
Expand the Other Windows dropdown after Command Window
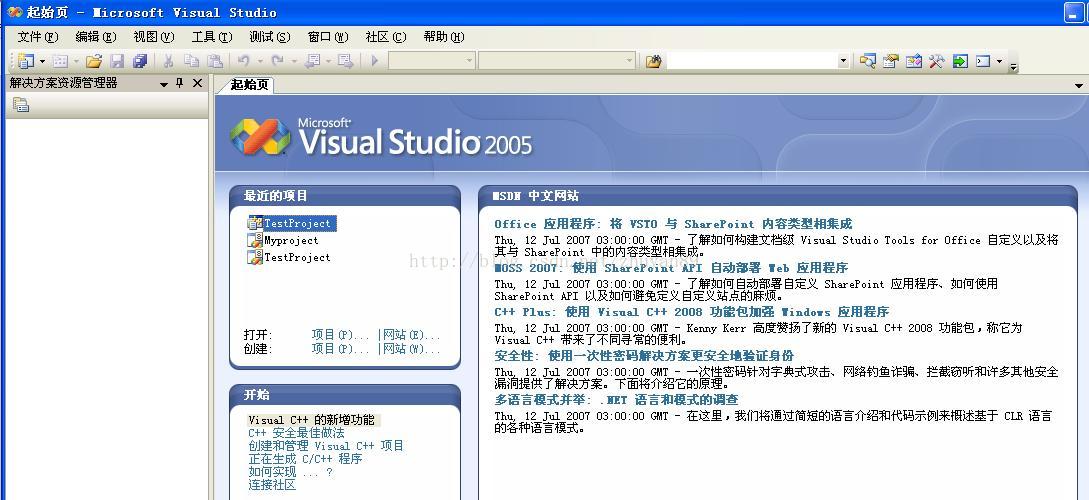tap(999, 61)
